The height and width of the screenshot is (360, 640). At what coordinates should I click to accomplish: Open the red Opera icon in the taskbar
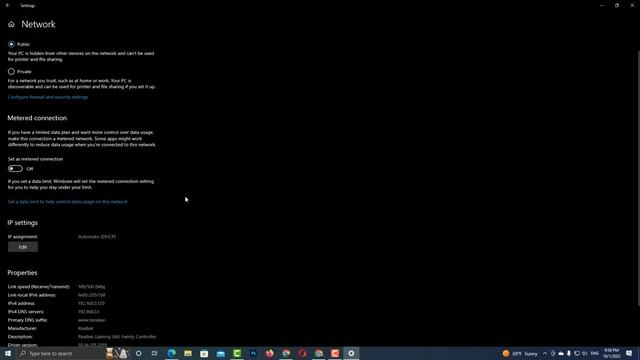(302, 353)
